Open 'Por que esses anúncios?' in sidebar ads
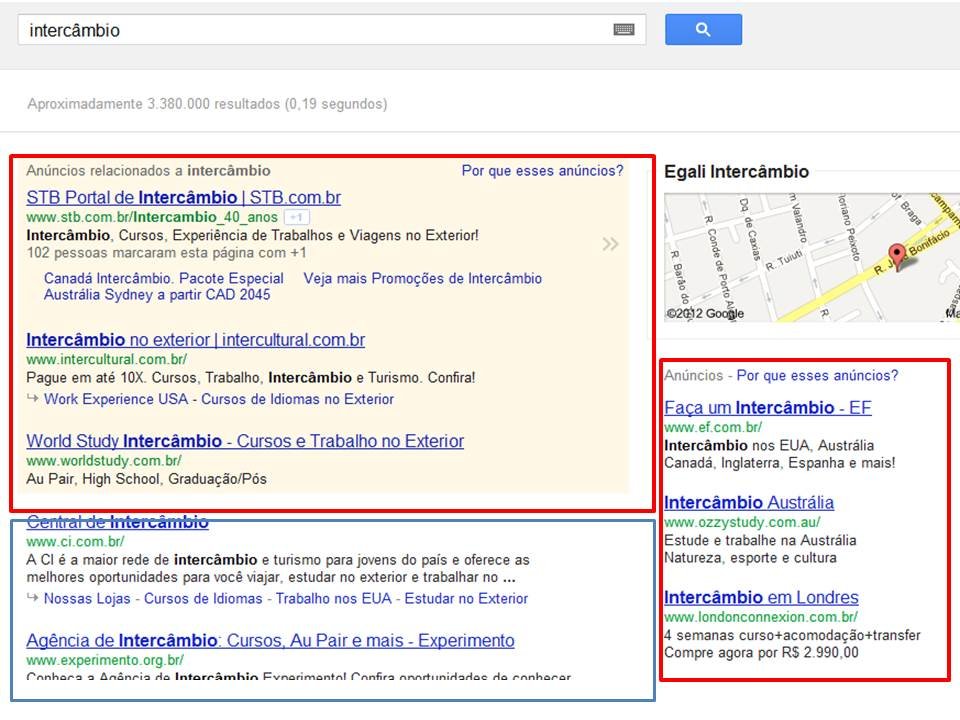This screenshot has width=960, height=720. coord(817,375)
